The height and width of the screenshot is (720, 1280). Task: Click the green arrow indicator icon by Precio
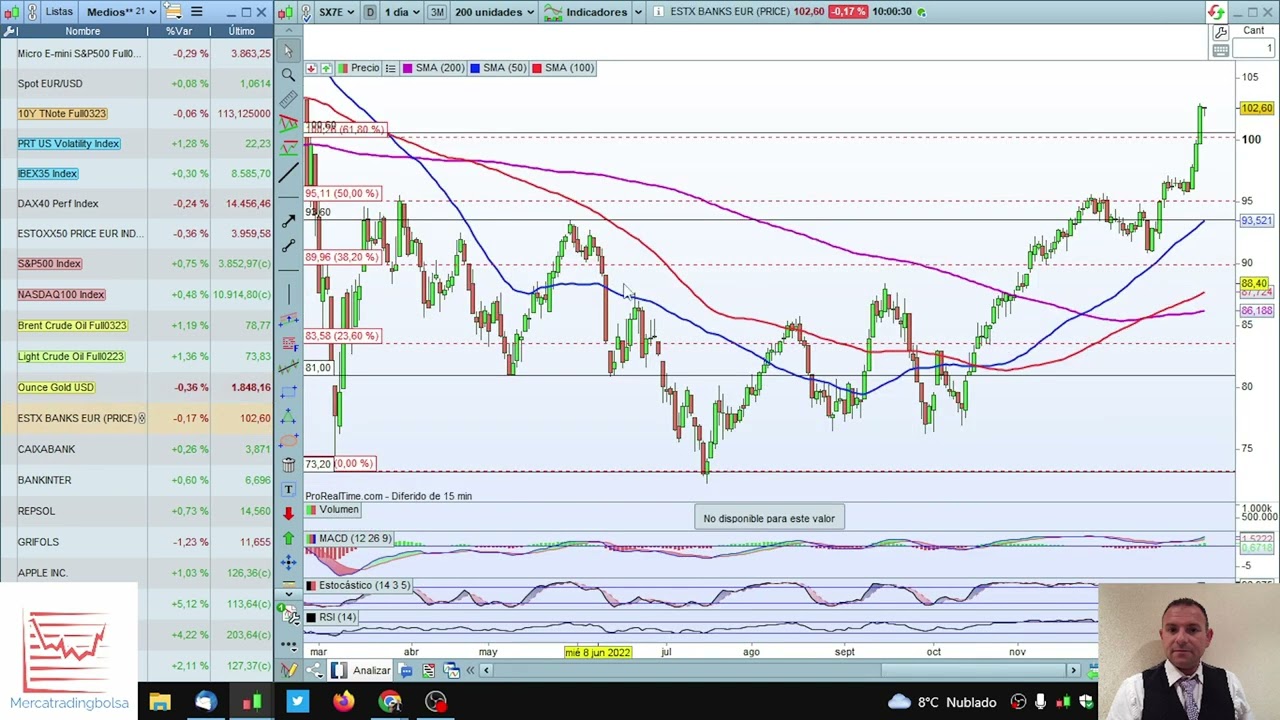pyautogui.click(x=325, y=68)
